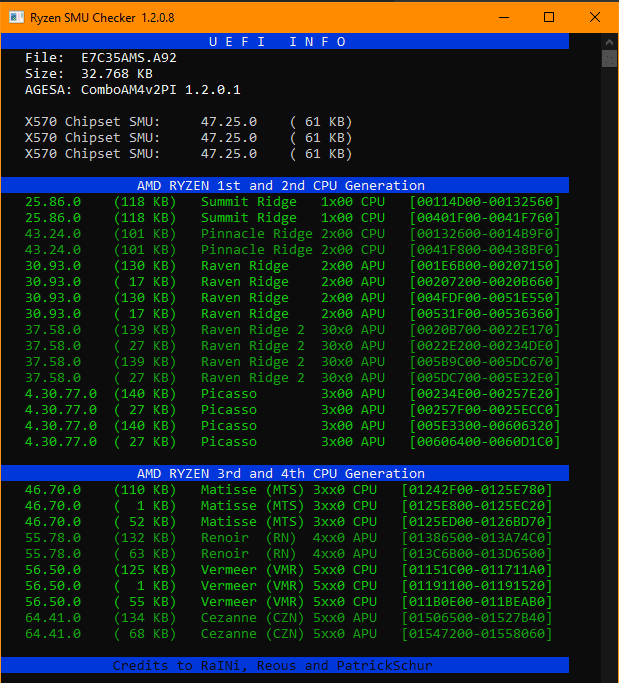This screenshot has height=683, width=619.
Task: Click address [00401F00-0041F760]
Action: (484, 217)
